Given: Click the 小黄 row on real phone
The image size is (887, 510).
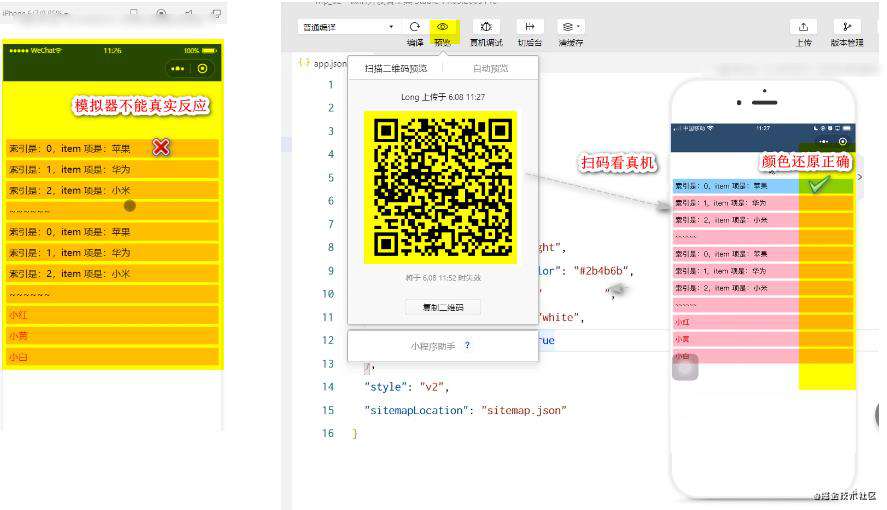Looking at the screenshot, I should coord(763,339).
